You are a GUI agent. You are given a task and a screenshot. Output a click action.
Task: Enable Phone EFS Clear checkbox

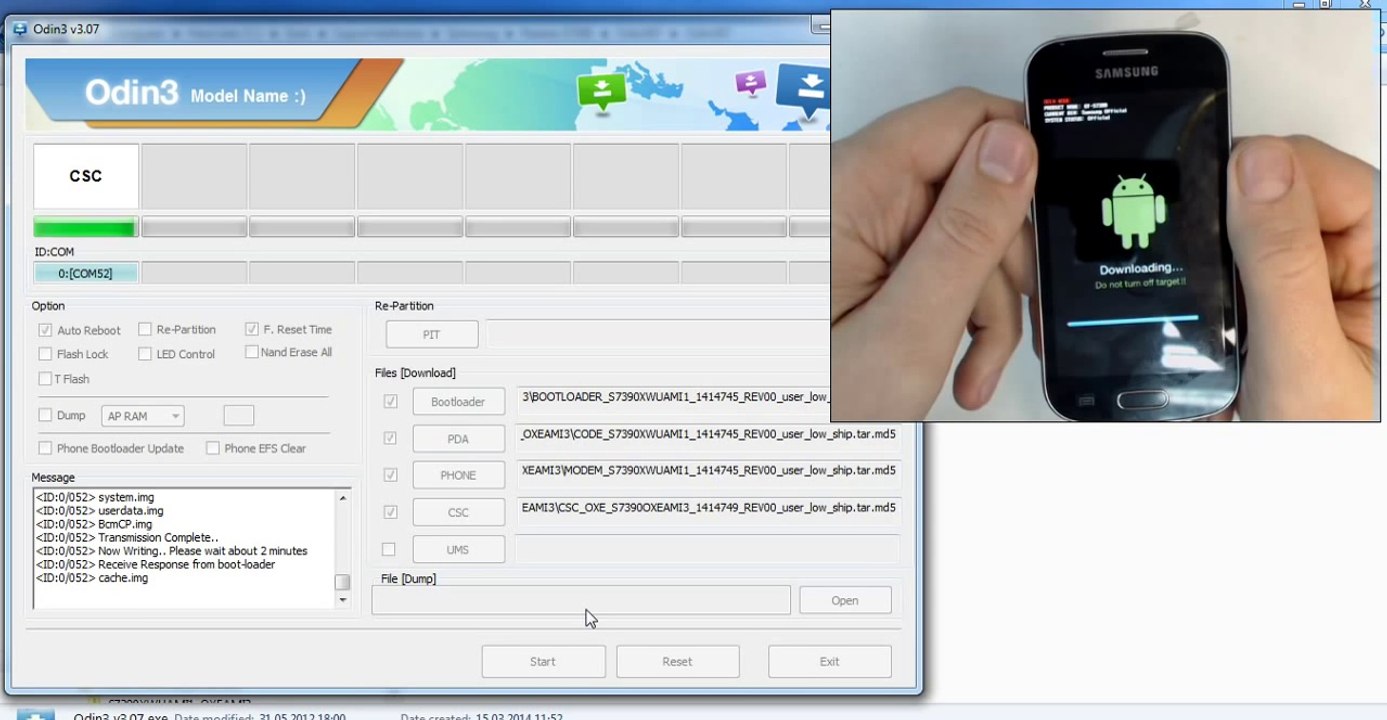click(213, 448)
